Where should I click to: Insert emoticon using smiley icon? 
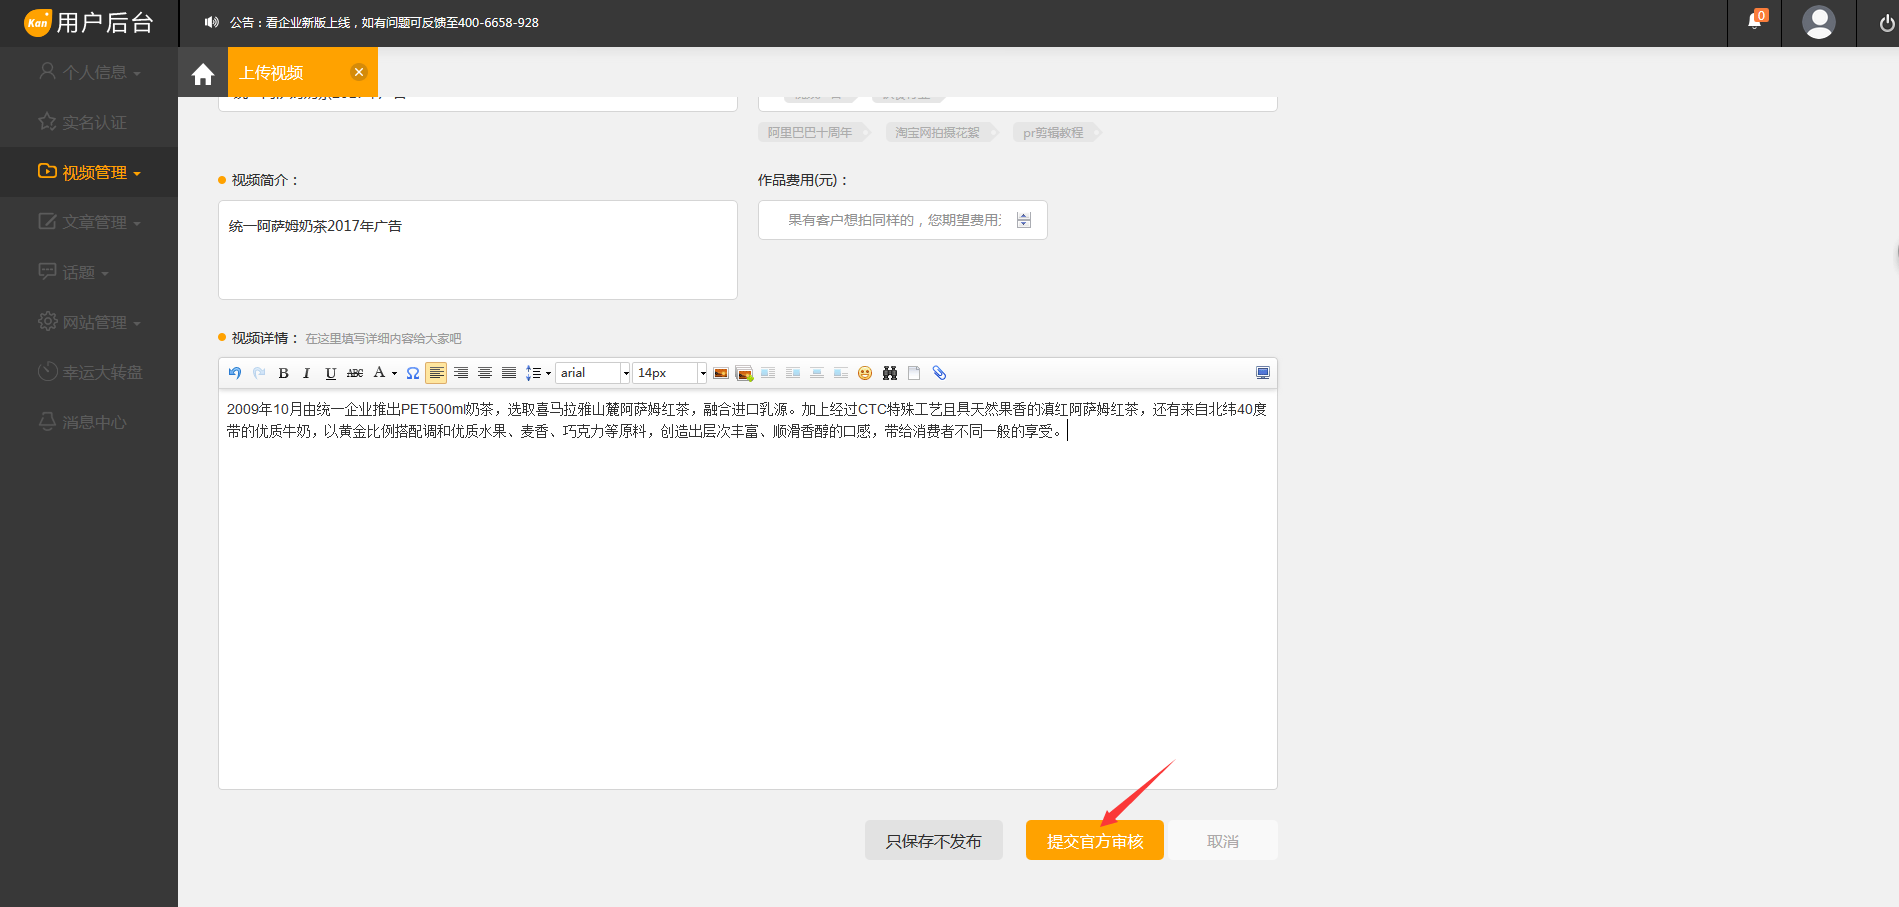[865, 373]
